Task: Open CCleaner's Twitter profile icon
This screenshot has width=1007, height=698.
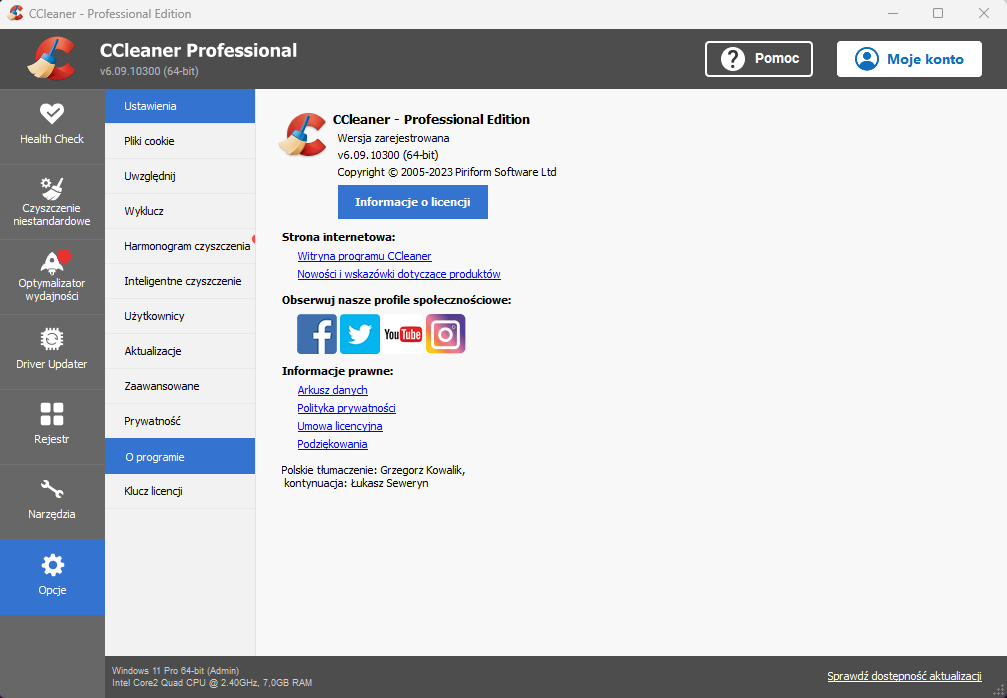Action: click(x=360, y=334)
